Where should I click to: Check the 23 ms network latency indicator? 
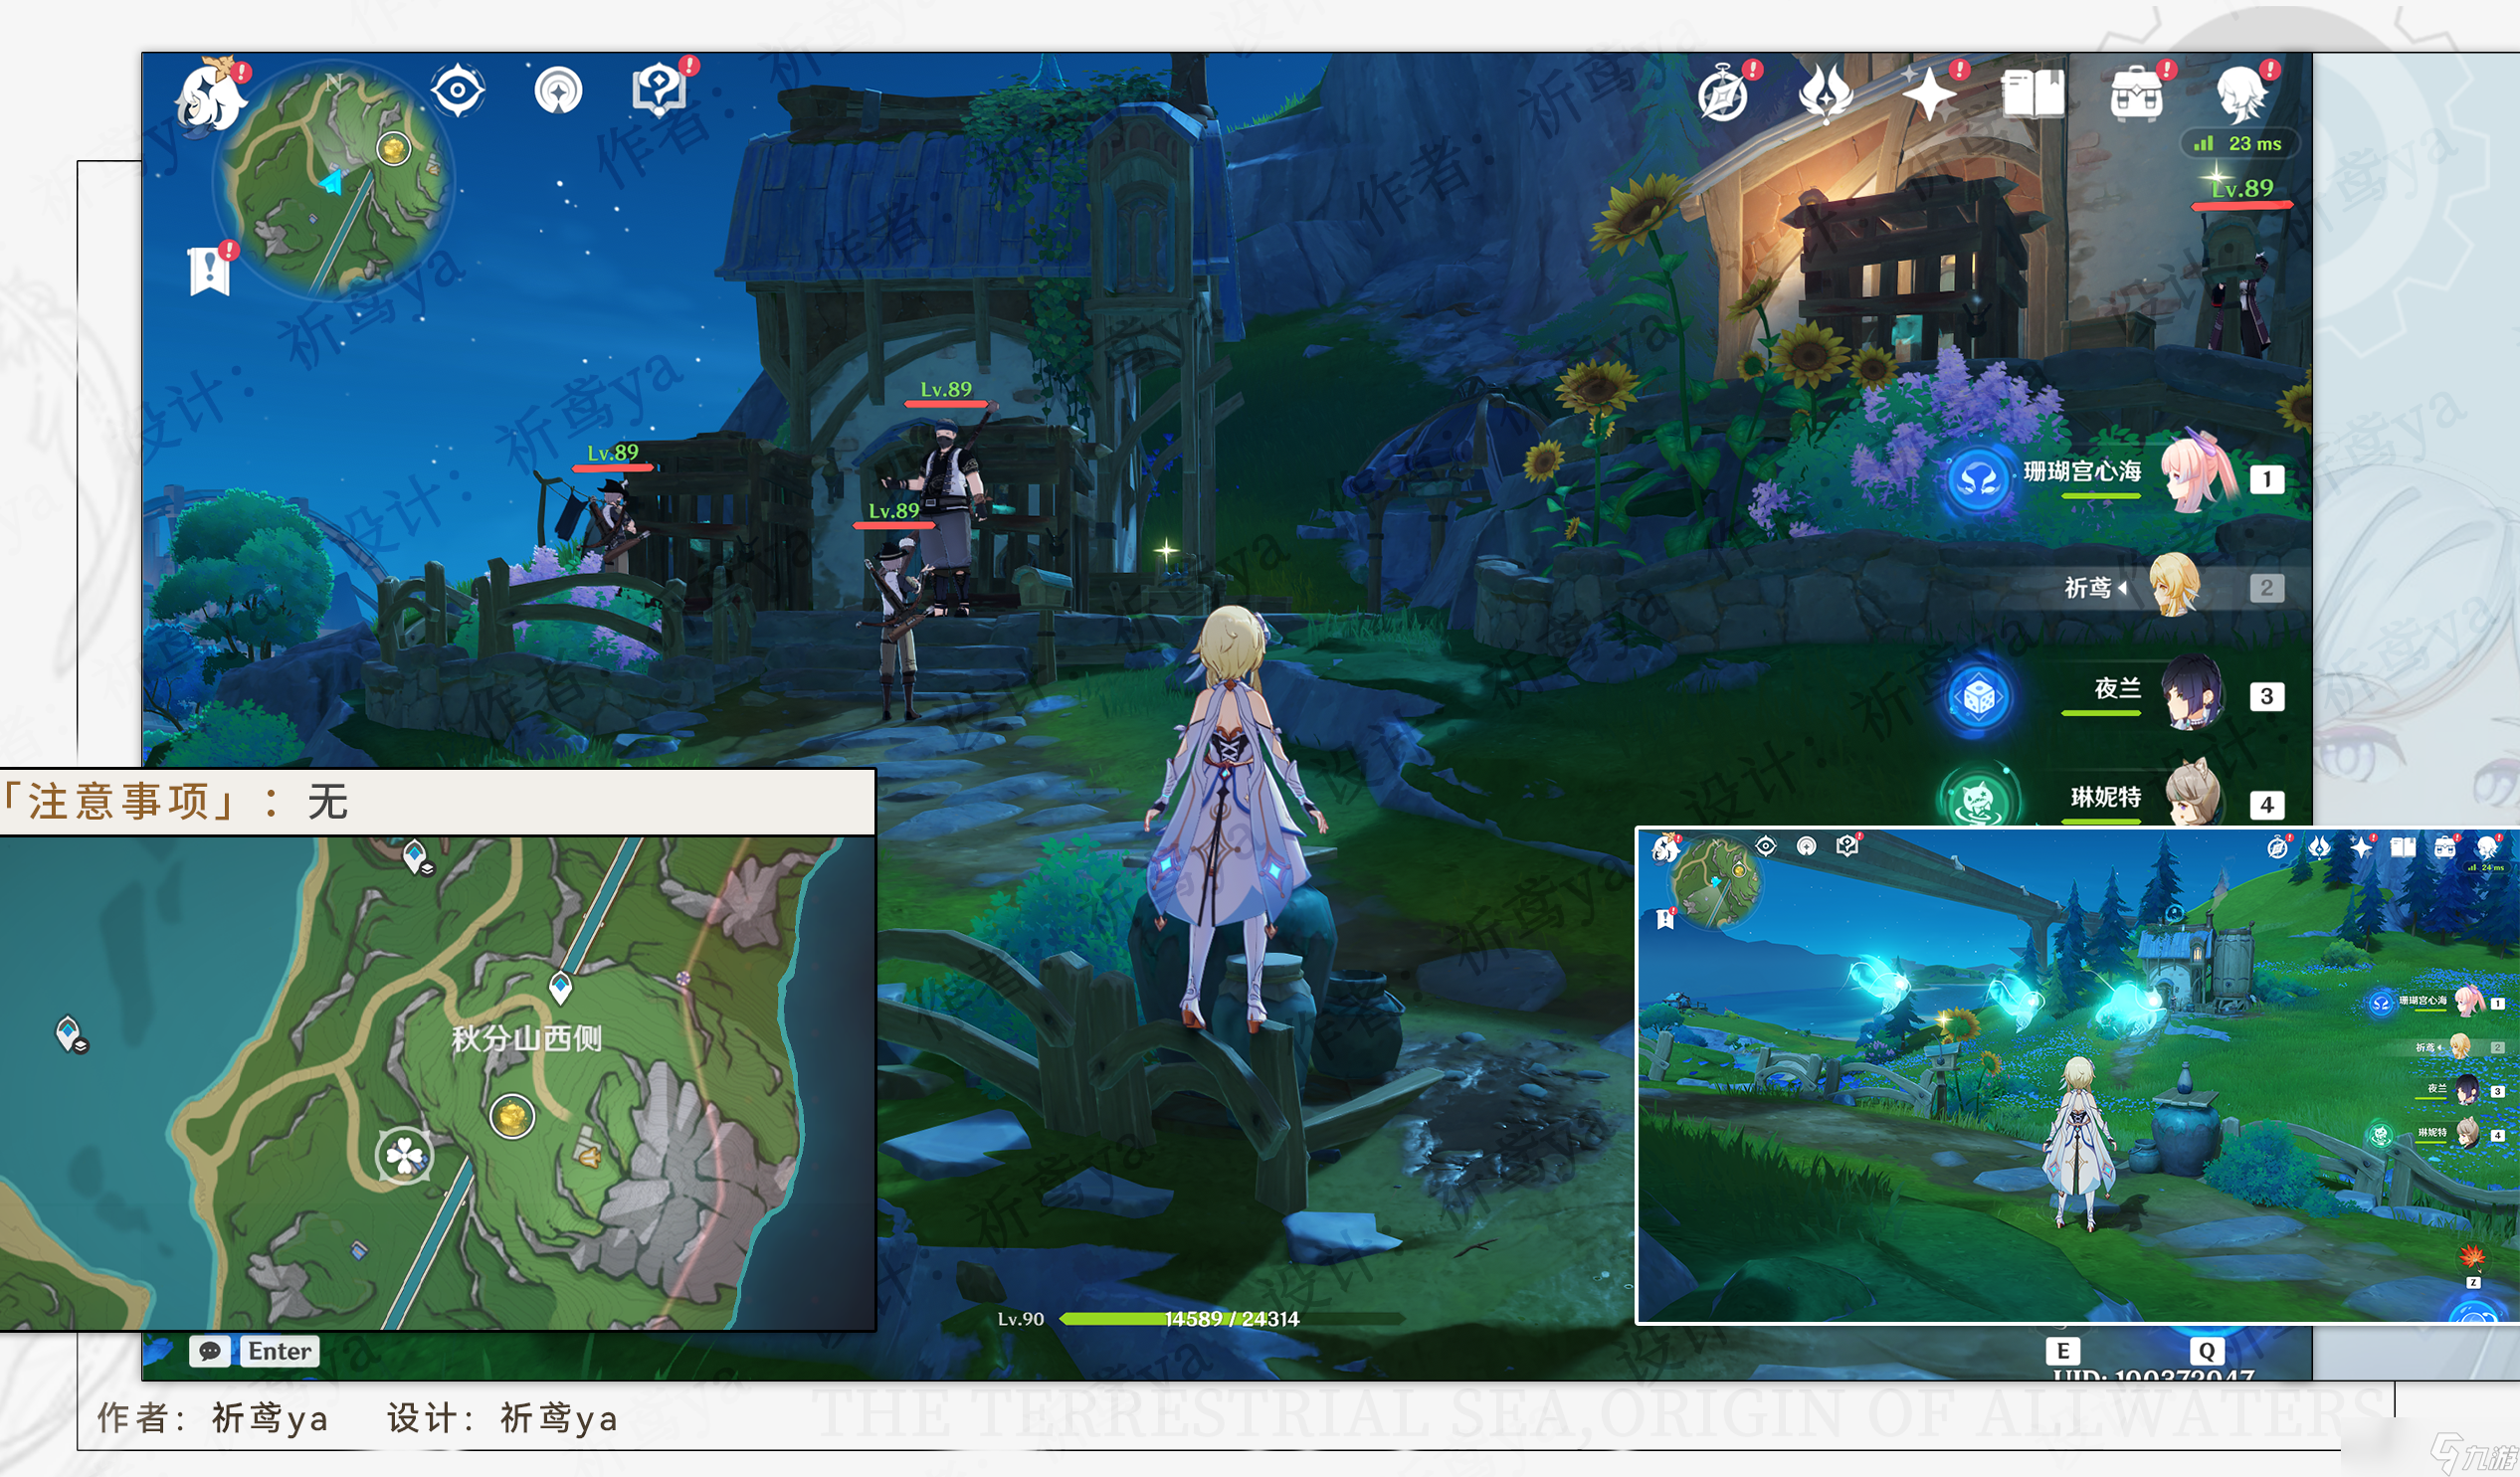click(2240, 144)
